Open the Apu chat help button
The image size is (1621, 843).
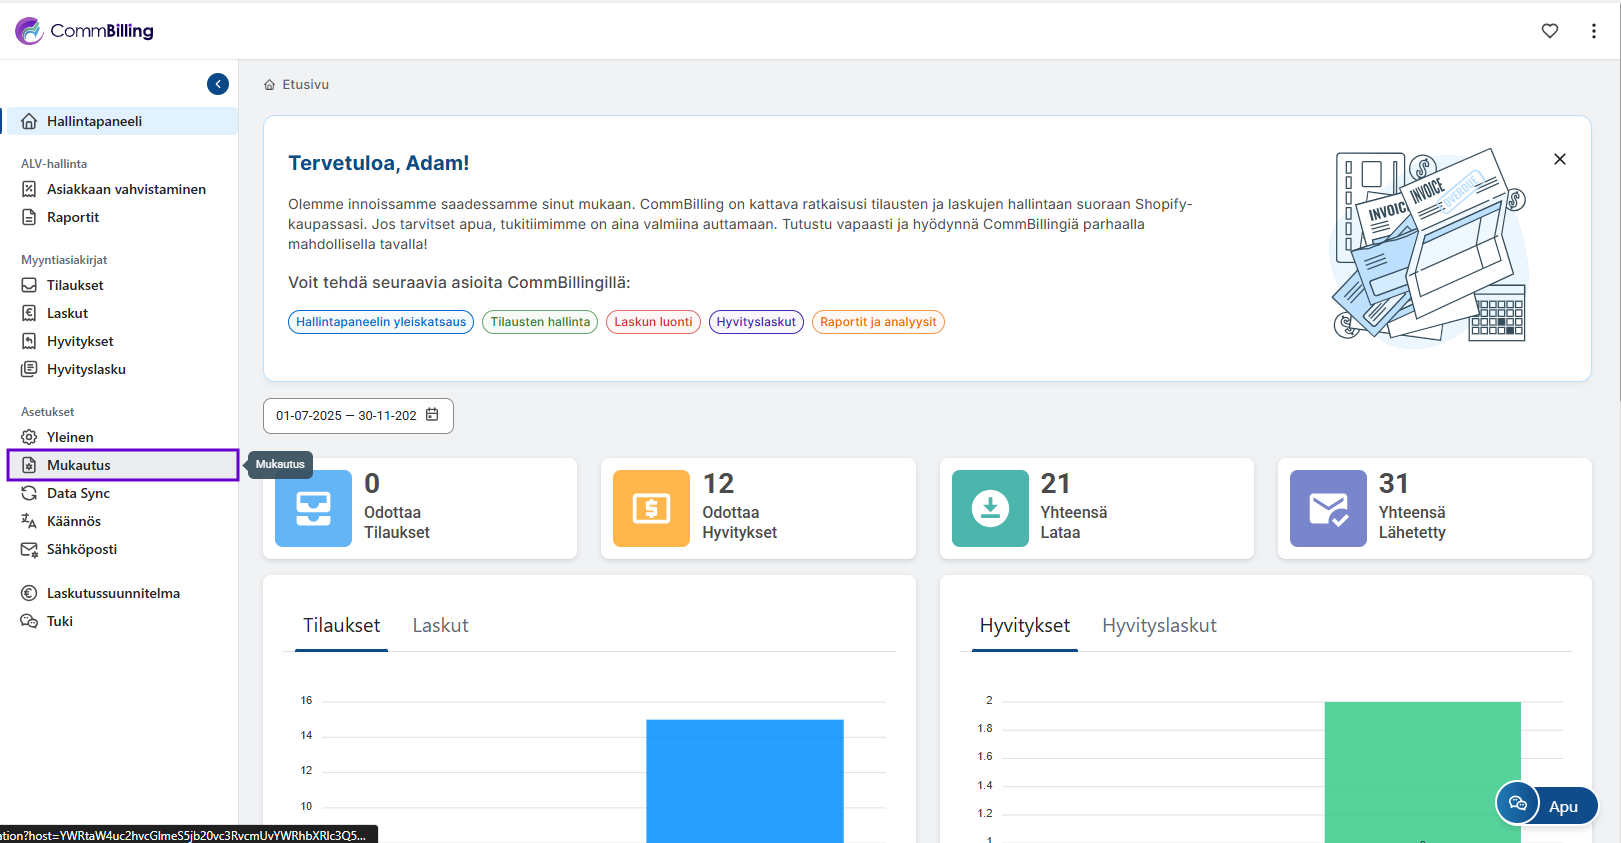tap(1546, 805)
